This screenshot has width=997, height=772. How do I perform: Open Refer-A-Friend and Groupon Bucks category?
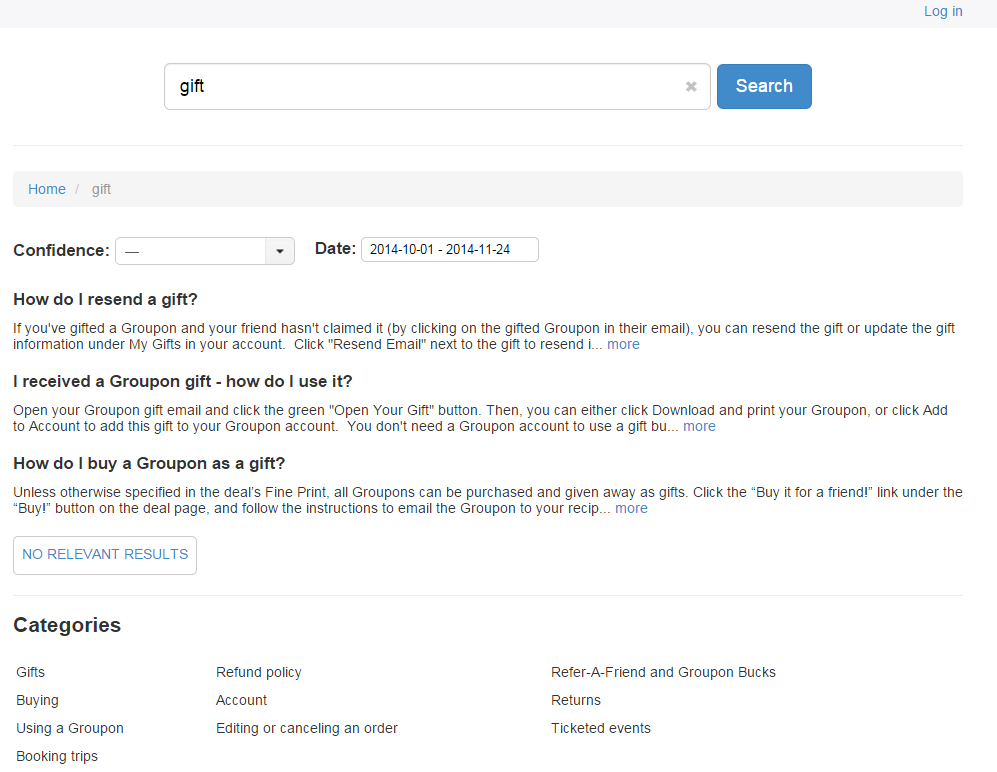(663, 672)
